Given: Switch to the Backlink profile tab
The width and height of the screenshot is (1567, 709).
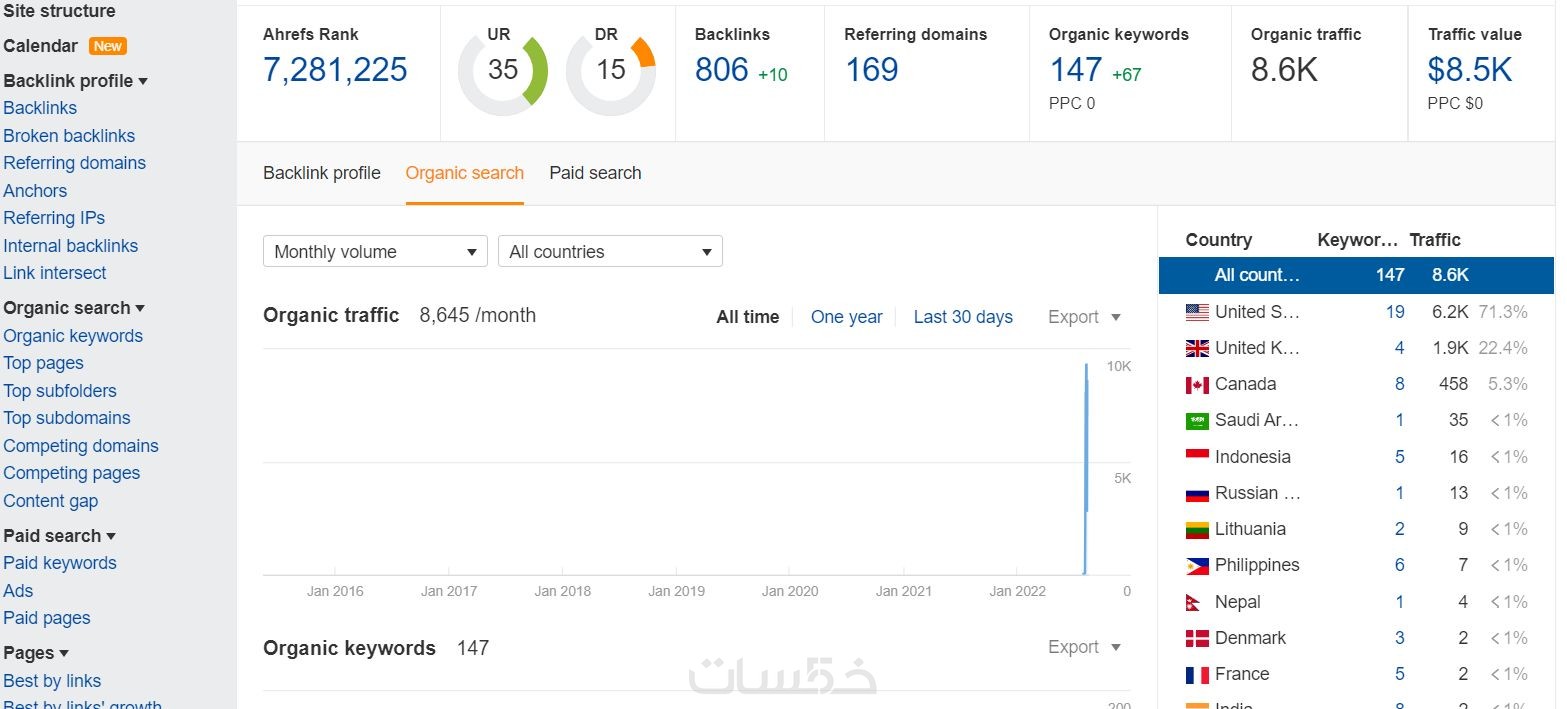Looking at the screenshot, I should 322,173.
